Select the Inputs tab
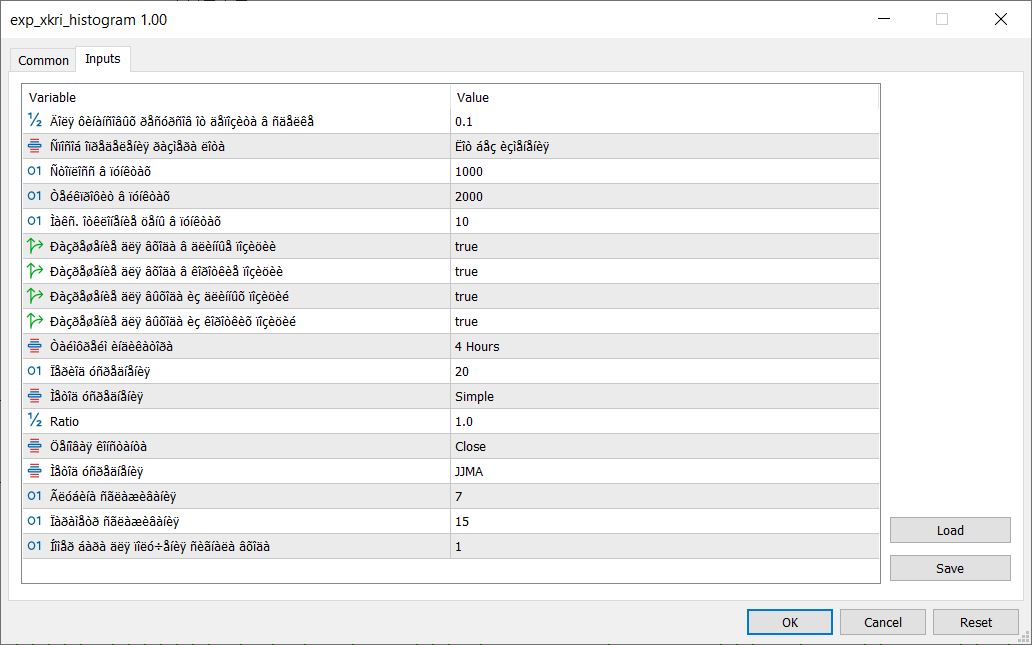The height and width of the screenshot is (645, 1032). pyautogui.click(x=103, y=59)
